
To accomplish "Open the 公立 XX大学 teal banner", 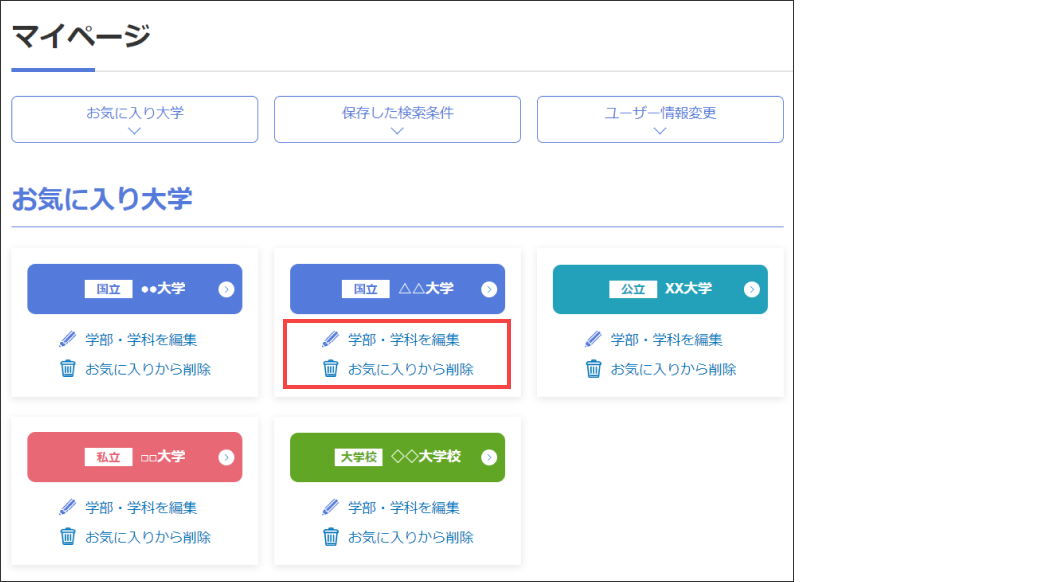I will (660, 289).
